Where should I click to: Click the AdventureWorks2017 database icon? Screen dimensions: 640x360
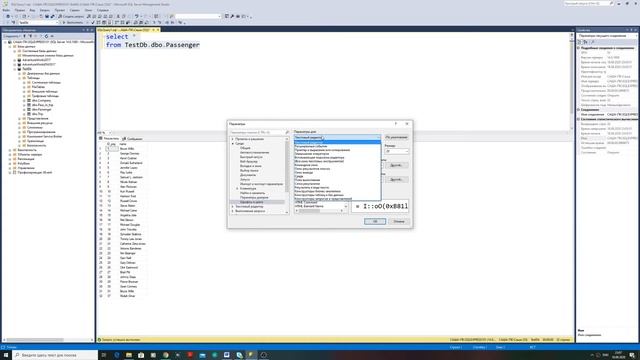19,60
